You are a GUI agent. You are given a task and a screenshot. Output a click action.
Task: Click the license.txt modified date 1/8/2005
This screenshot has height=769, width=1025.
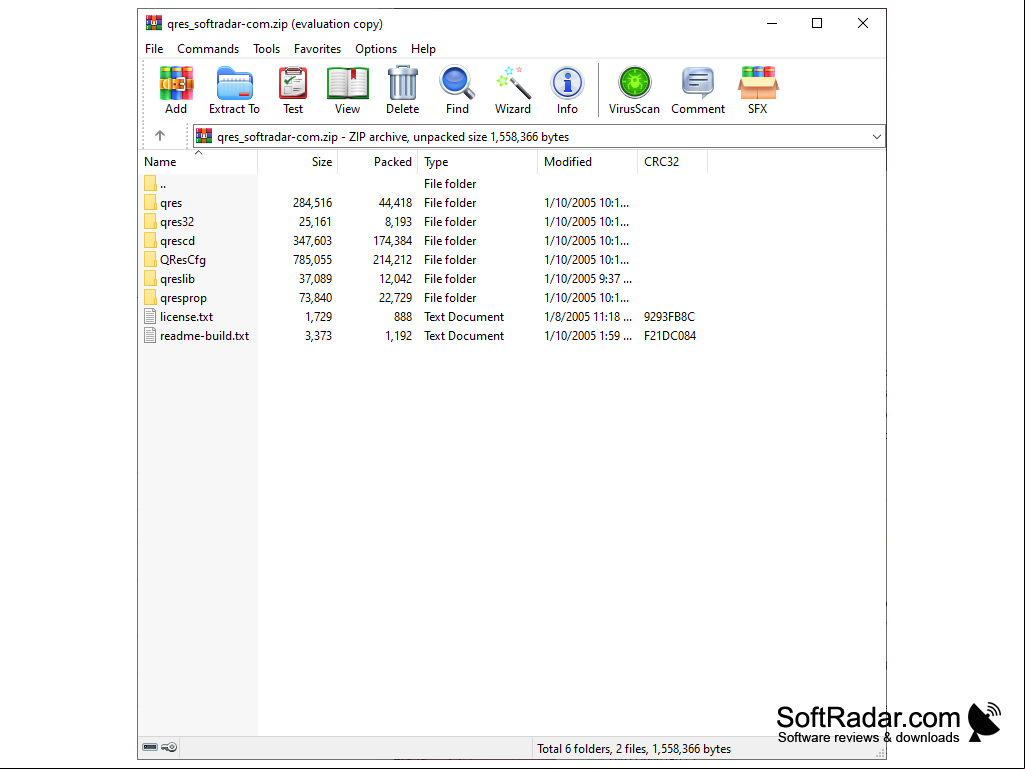[588, 316]
